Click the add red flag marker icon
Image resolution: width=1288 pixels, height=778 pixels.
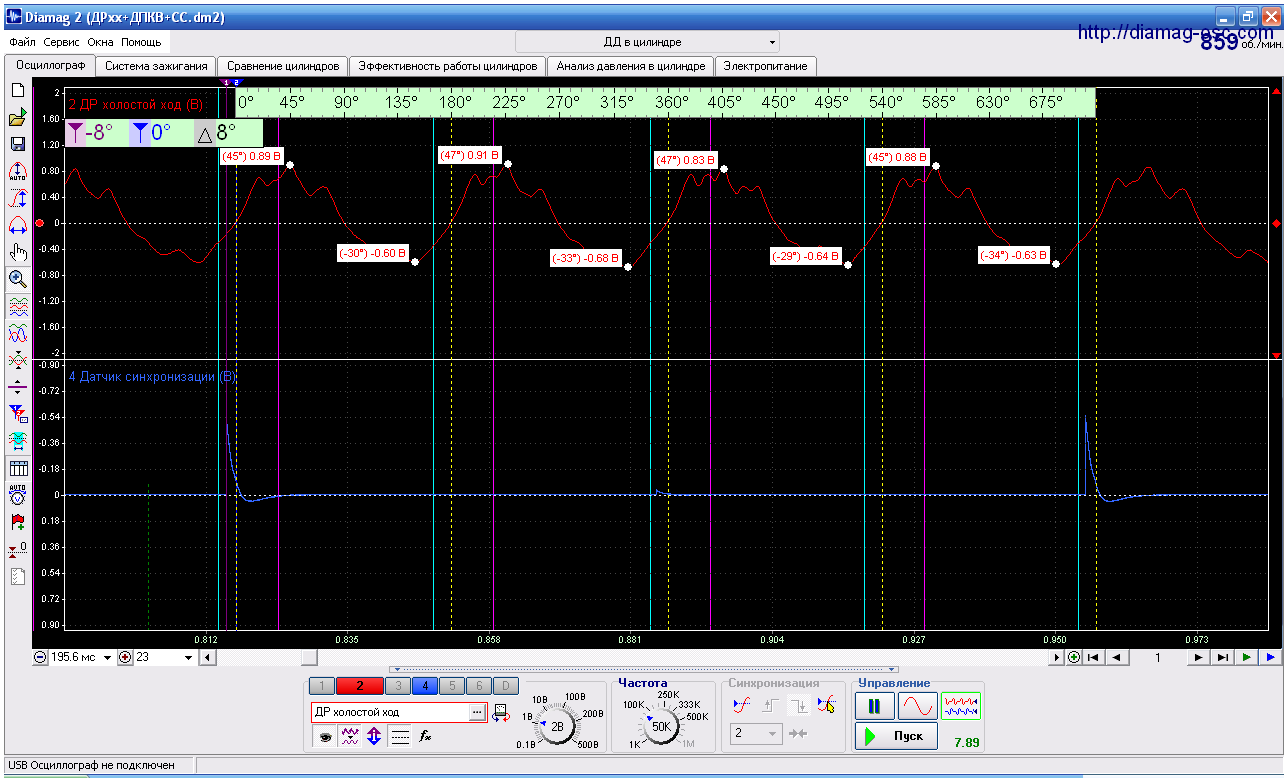tap(17, 522)
